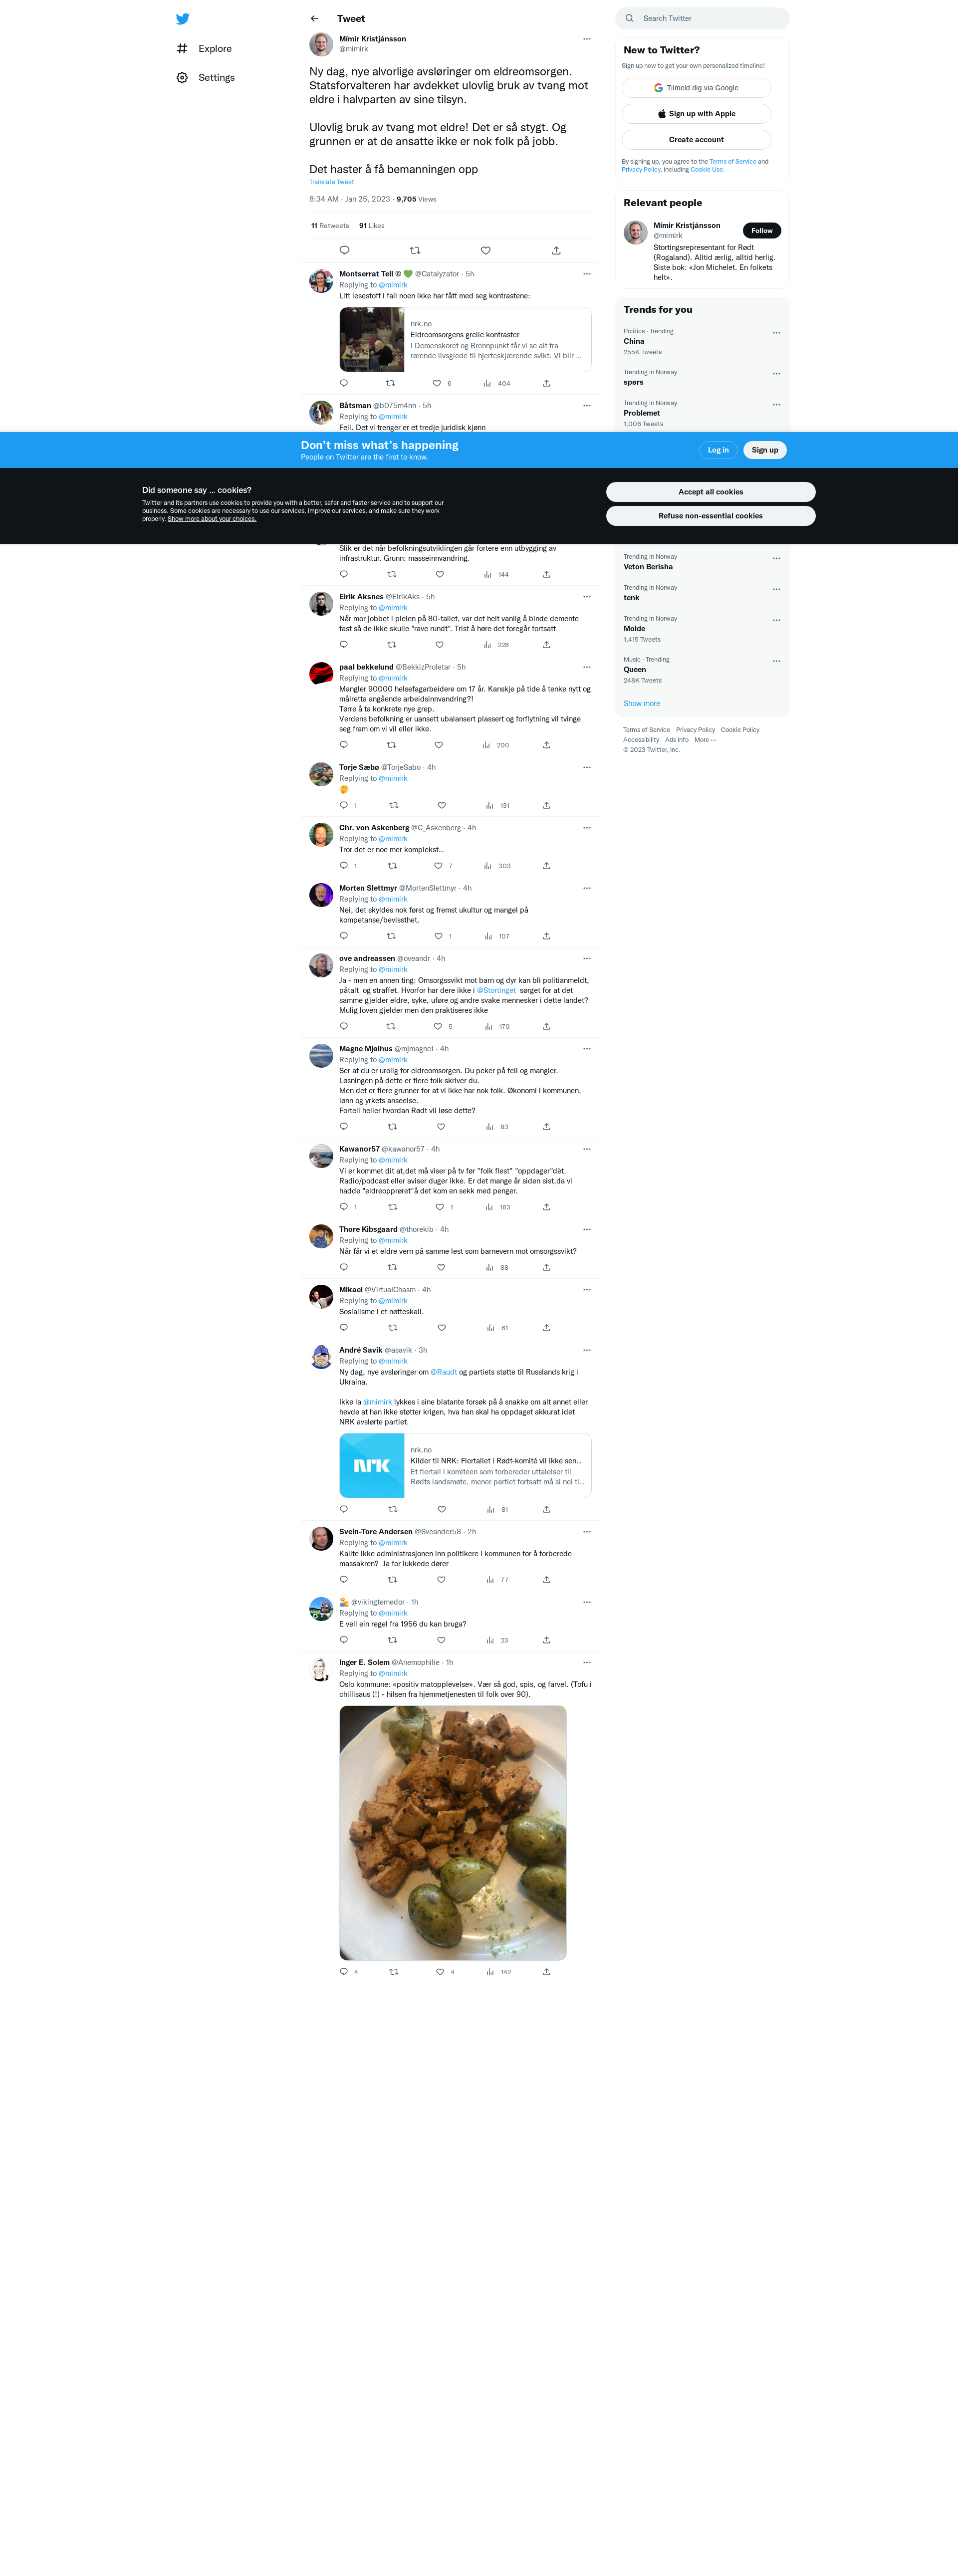Go back using the arrow beside Tweet
Viewport: 958px width, 2576px height.
click(314, 19)
